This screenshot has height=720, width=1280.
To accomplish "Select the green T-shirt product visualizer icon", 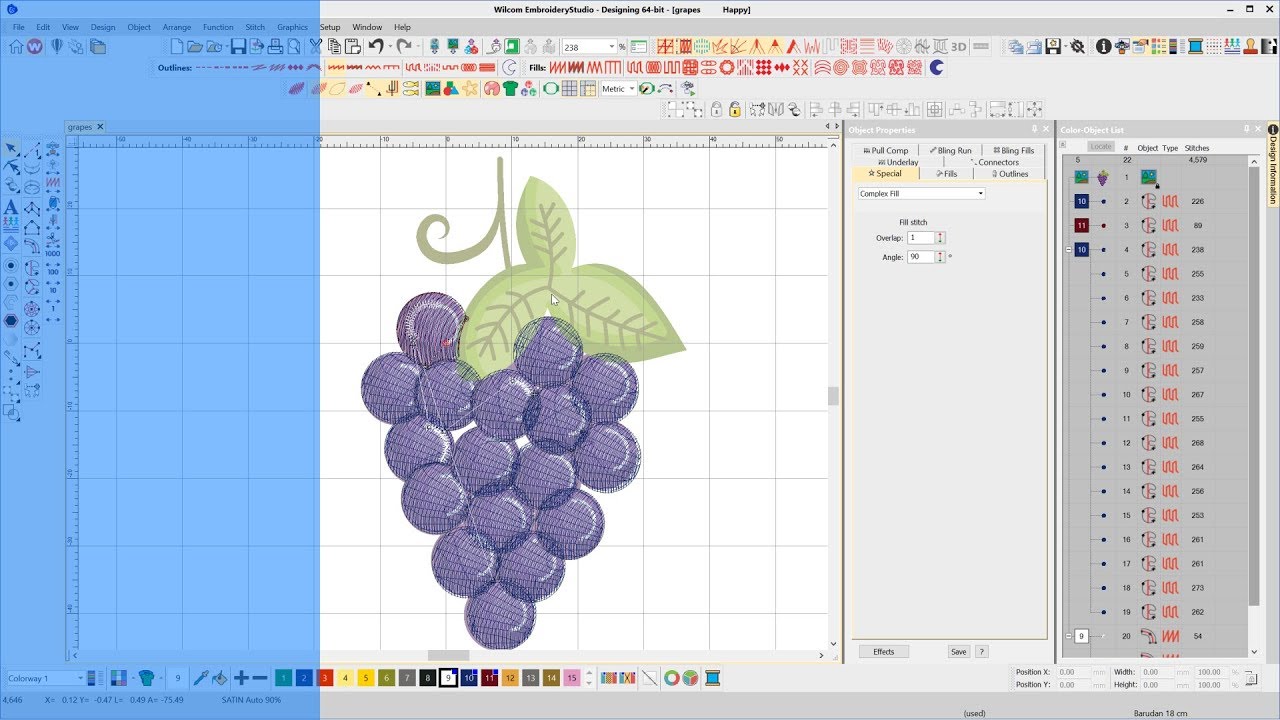I will pos(510,88).
